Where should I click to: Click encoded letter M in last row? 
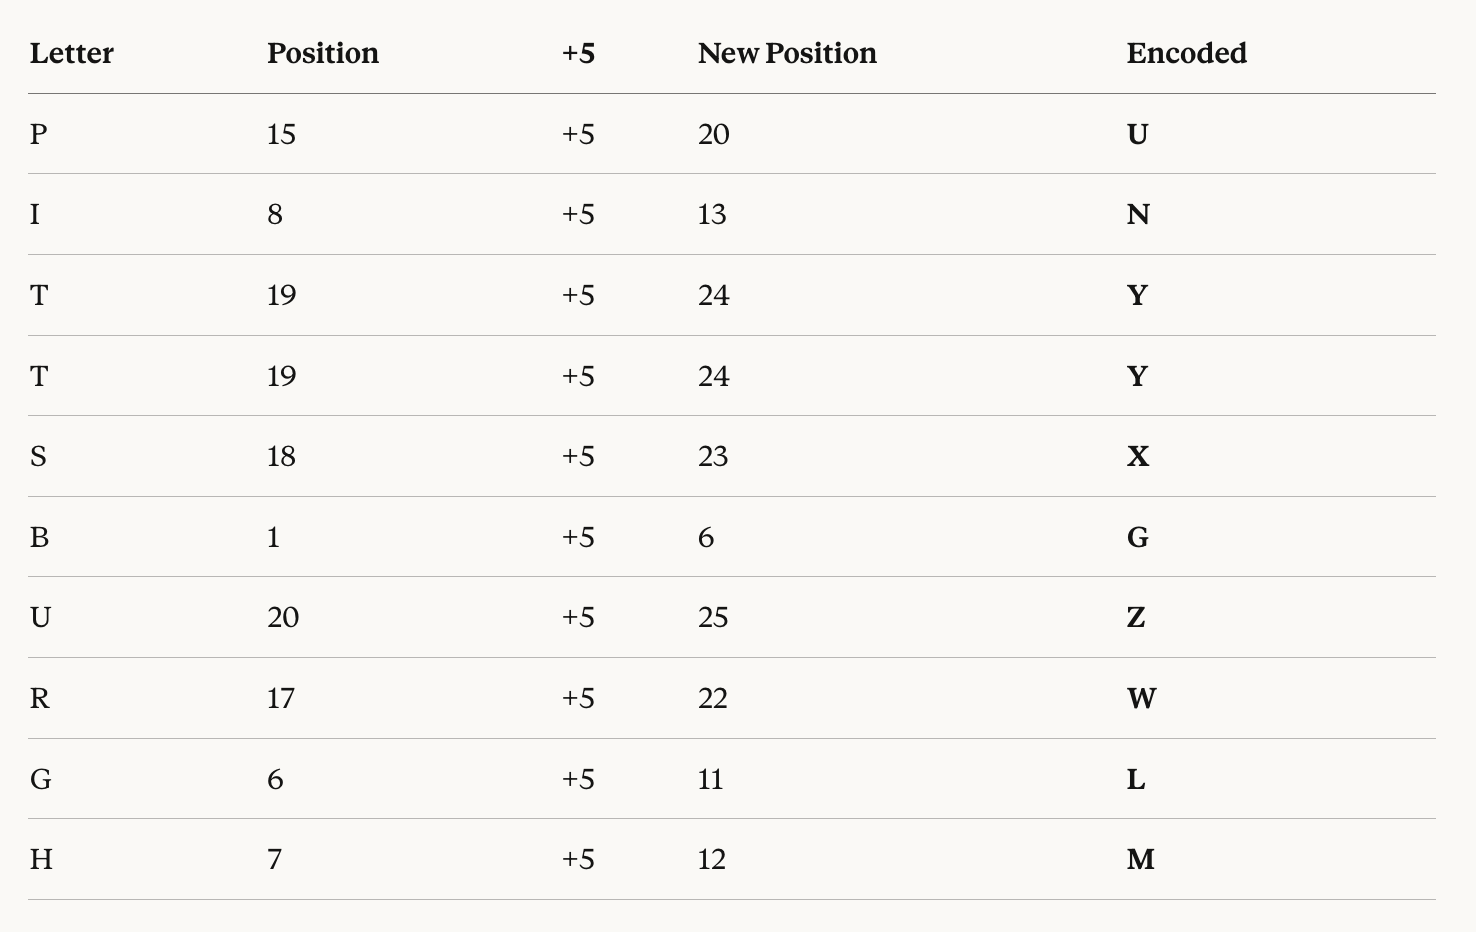coord(1141,859)
